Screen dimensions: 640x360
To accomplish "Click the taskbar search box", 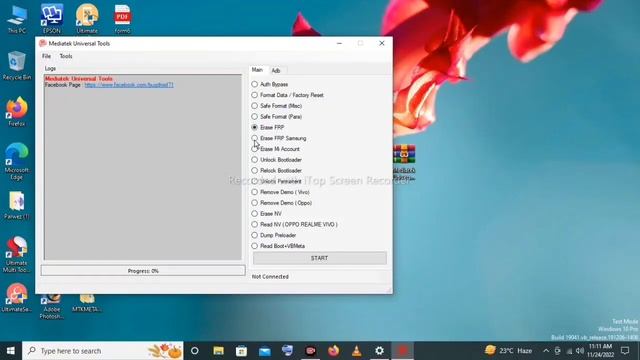I will tap(103, 351).
